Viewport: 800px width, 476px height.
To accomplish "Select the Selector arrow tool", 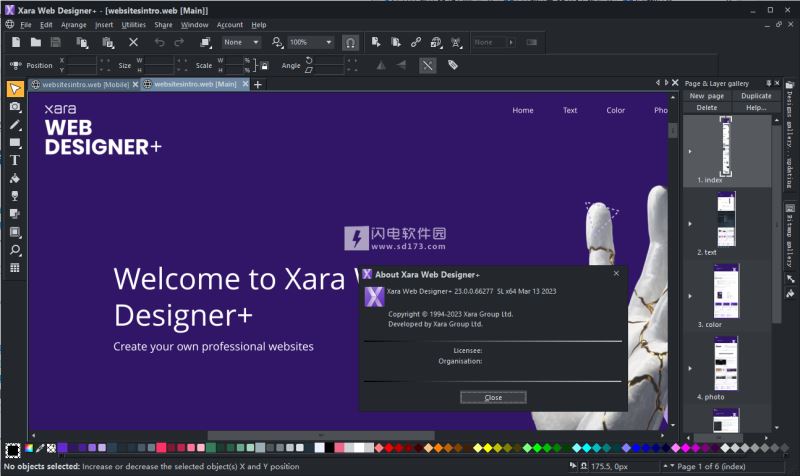I will (15, 89).
